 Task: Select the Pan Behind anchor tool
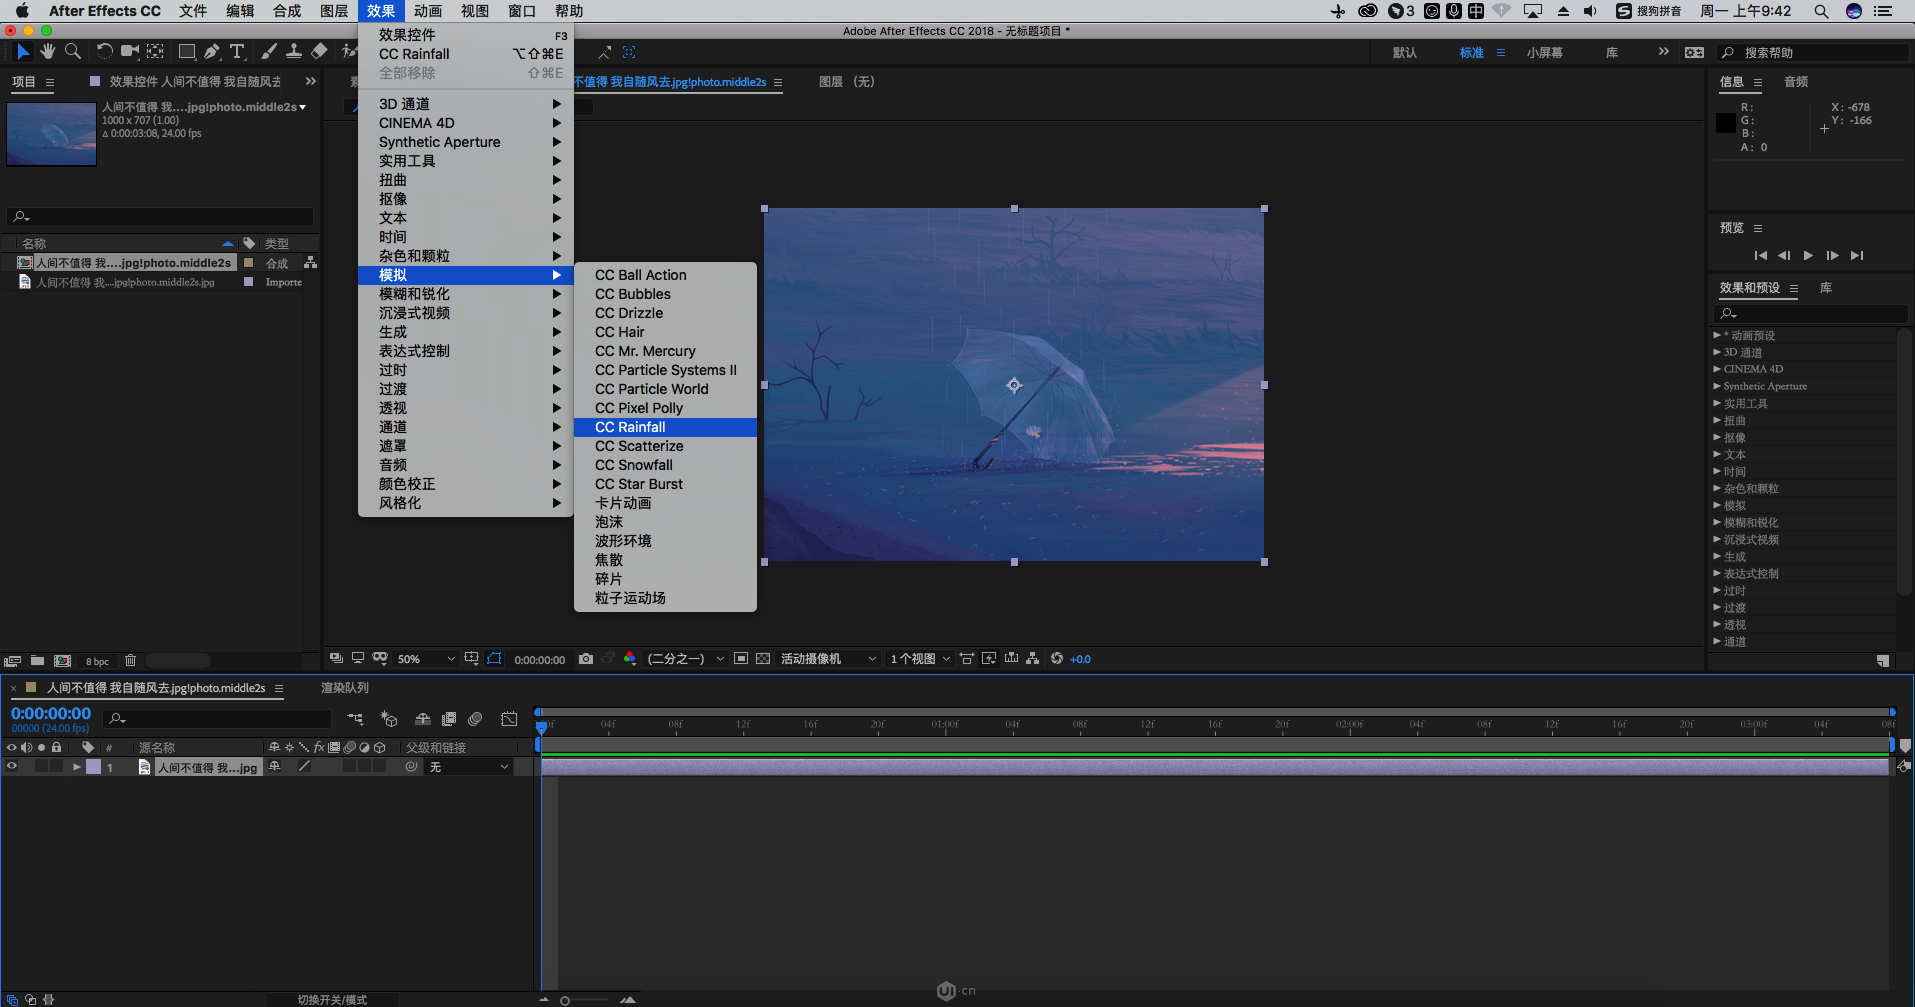click(x=155, y=51)
